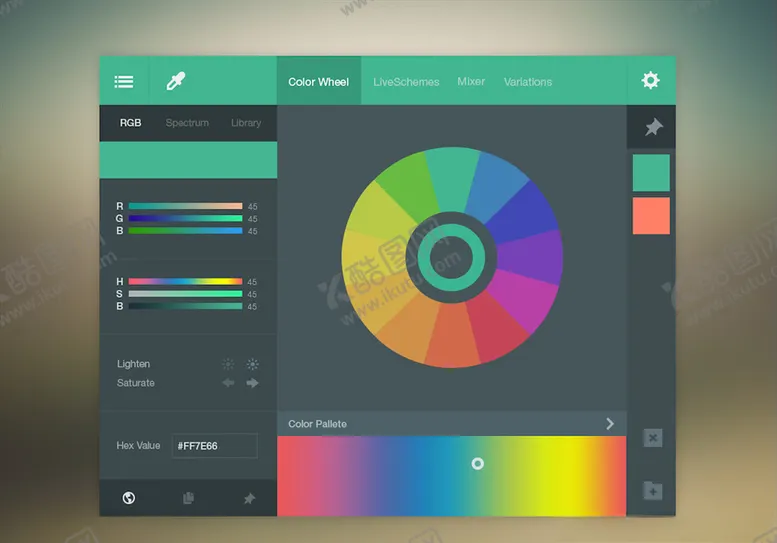Select the Spectrum tab

point(187,123)
